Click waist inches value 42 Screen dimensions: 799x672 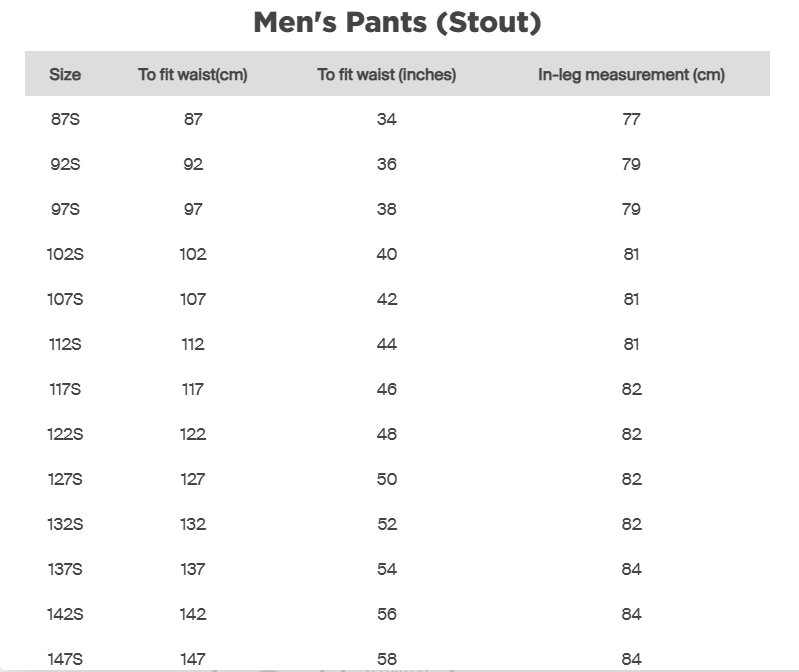point(387,300)
